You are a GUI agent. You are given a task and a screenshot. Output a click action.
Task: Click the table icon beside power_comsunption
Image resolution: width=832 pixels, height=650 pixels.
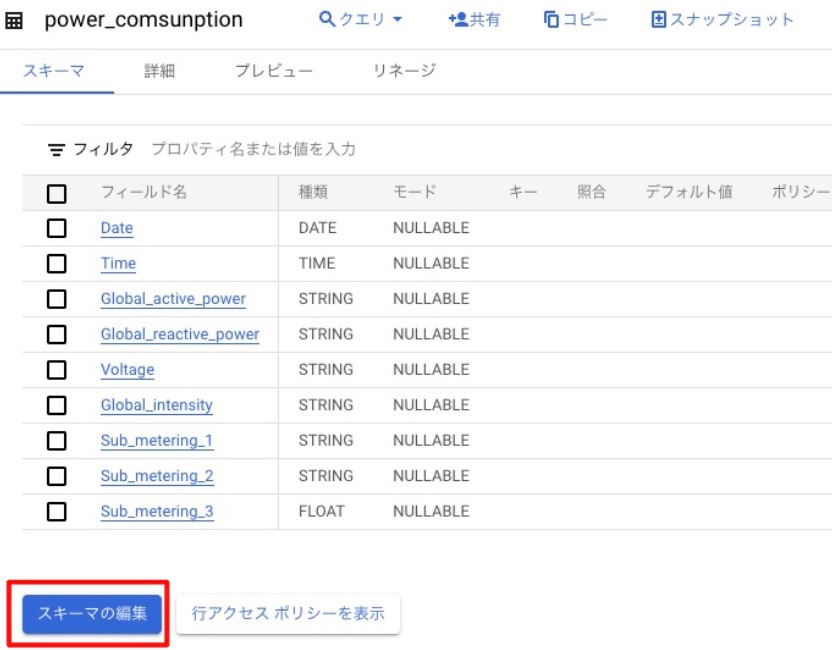(14, 21)
